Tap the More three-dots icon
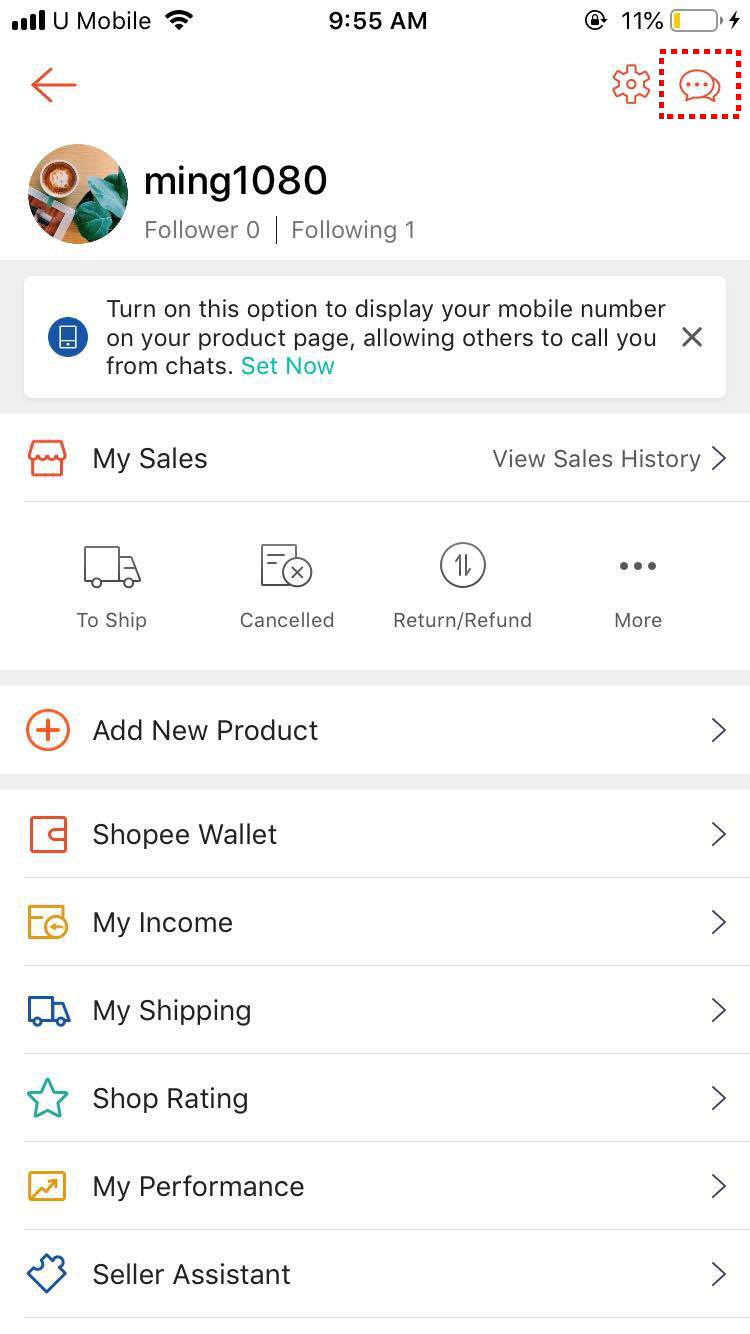 [x=638, y=567]
